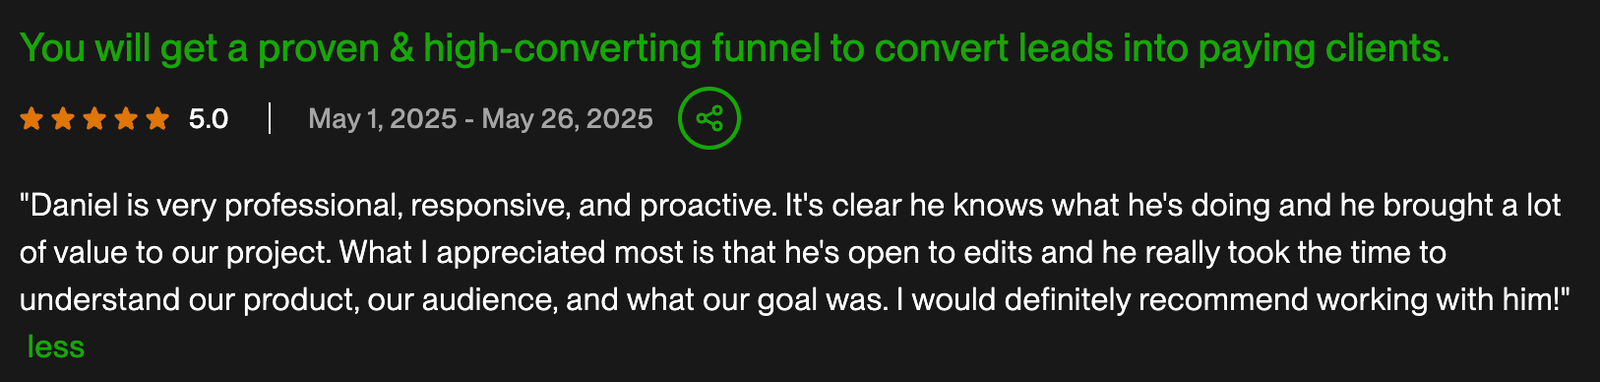
Task: Click the vertical divider after the rating
Action: [270, 119]
